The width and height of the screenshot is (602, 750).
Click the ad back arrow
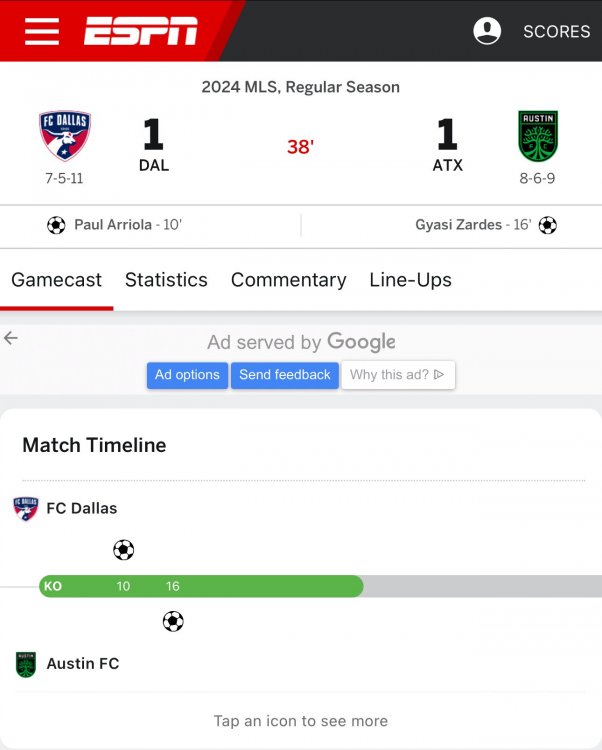click(11, 339)
